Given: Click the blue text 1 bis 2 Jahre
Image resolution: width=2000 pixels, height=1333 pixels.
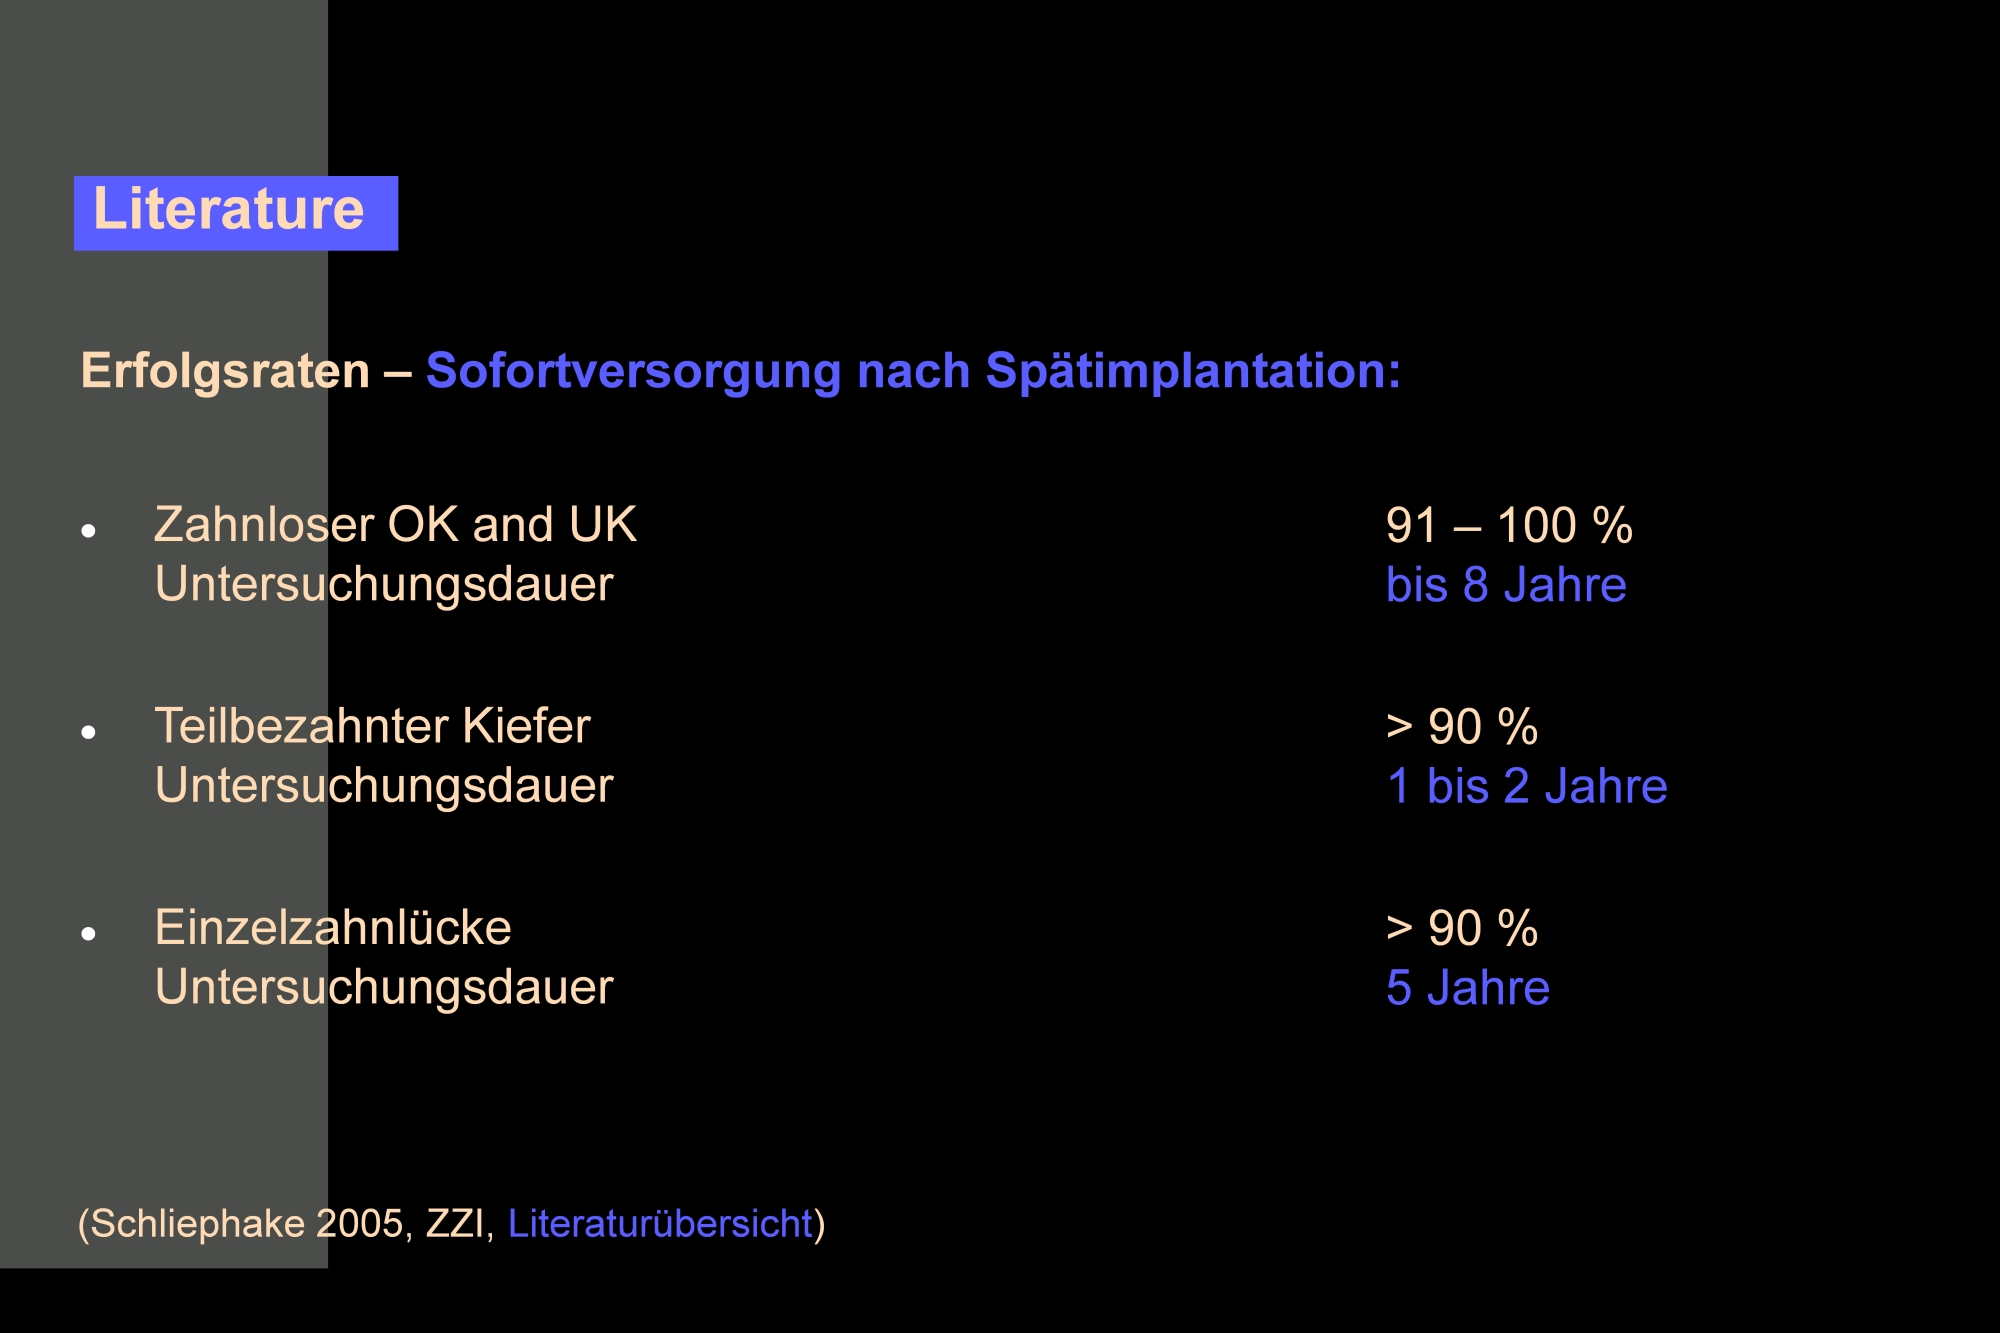Looking at the screenshot, I should click(1527, 786).
